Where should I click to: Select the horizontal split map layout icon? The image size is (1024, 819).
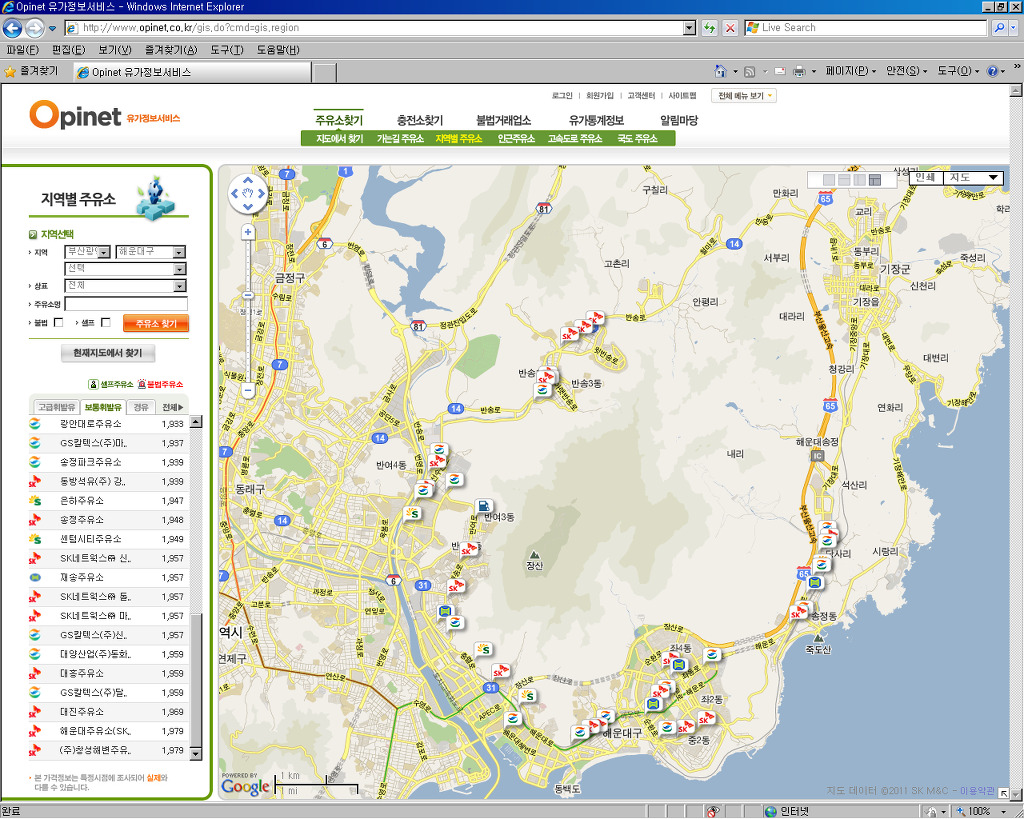[x=844, y=180]
